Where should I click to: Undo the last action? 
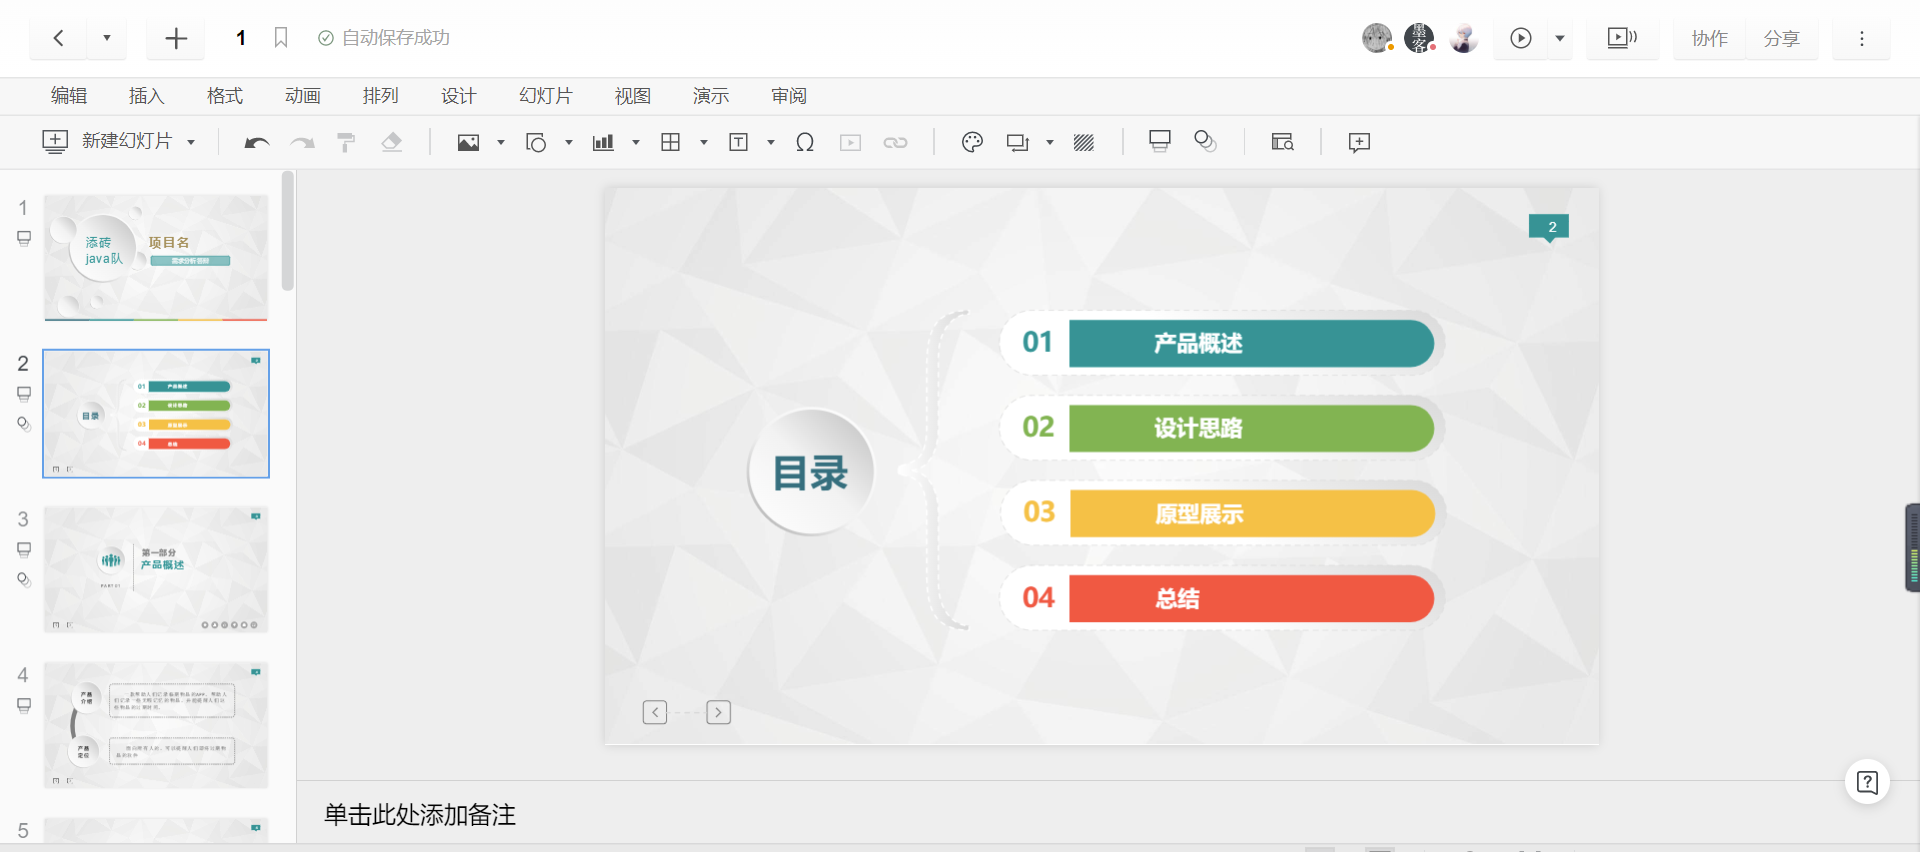(257, 143)
